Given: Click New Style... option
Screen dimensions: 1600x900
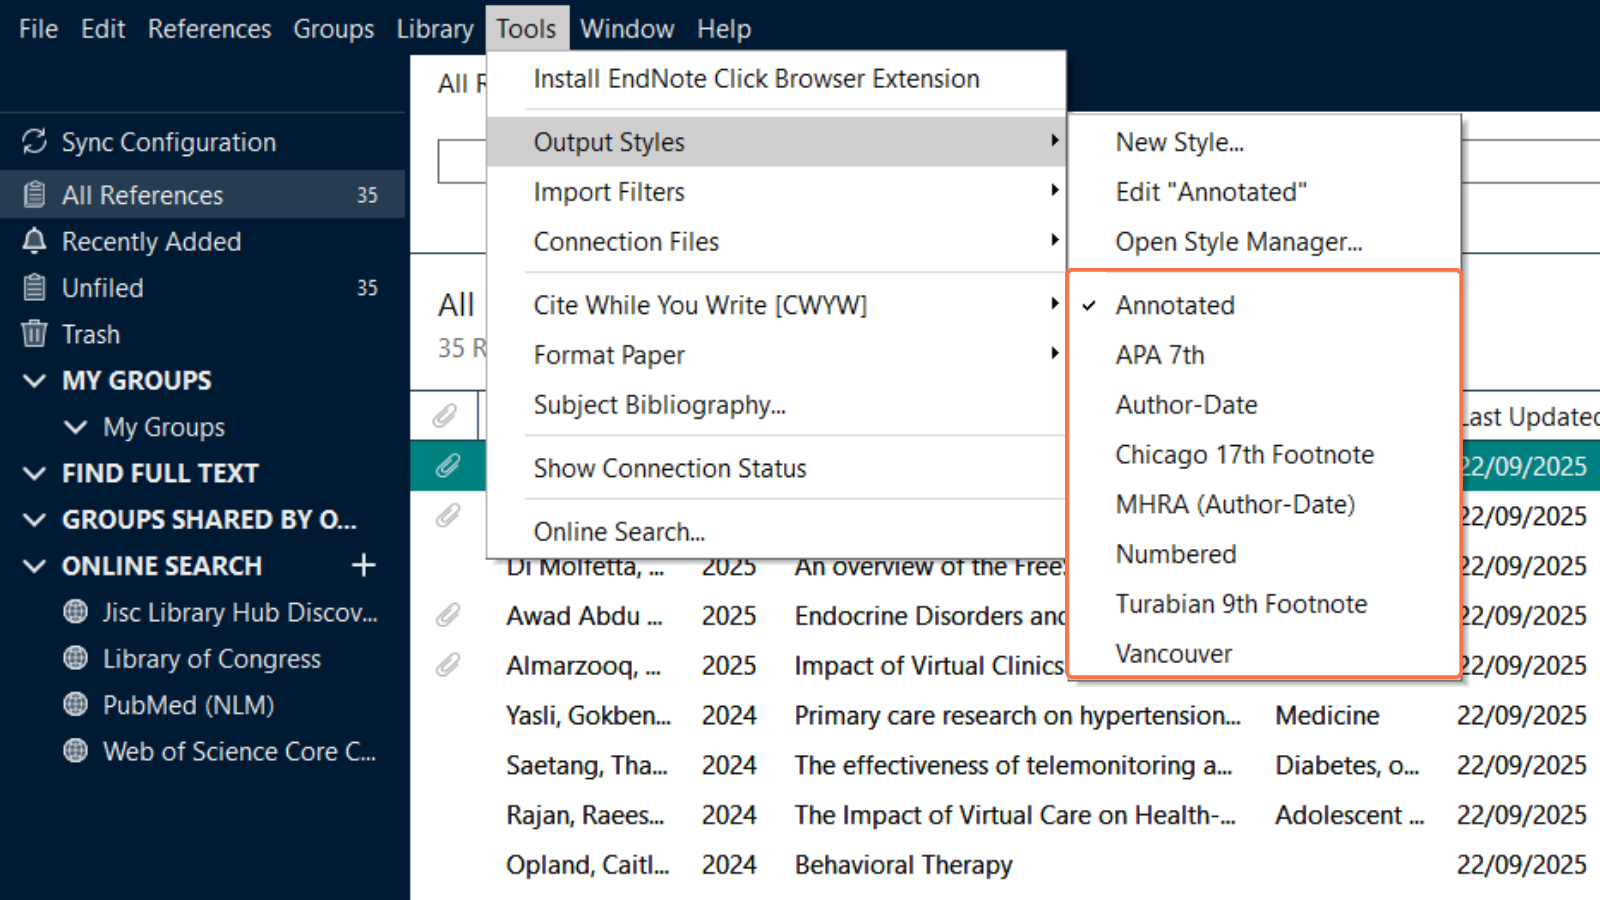Looking at the screenshot, I should tap(1180, 142).
